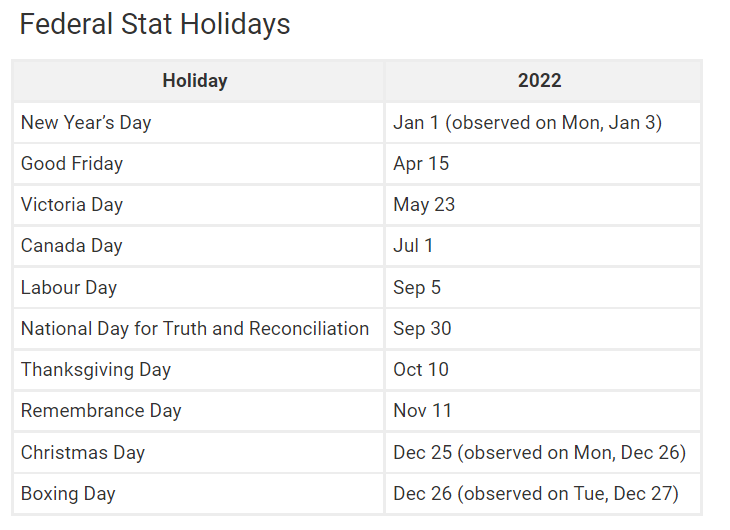This screenshot has width=730, height=530.
Task: Select the Apr 15 date cell
Action: pos(422,164)
